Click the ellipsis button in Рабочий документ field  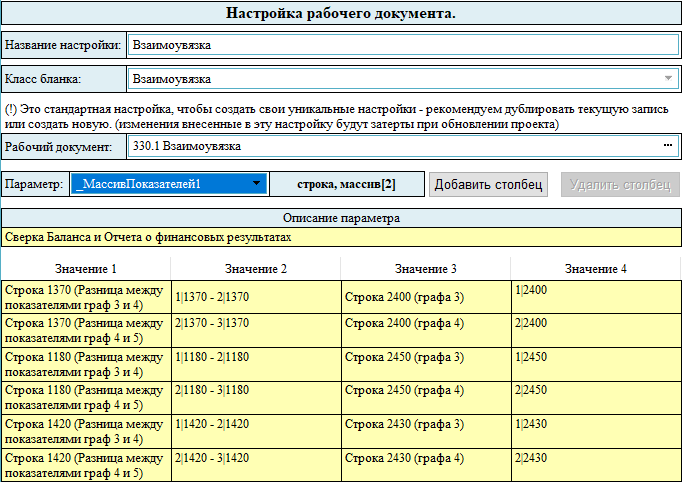tap(667, 146)
